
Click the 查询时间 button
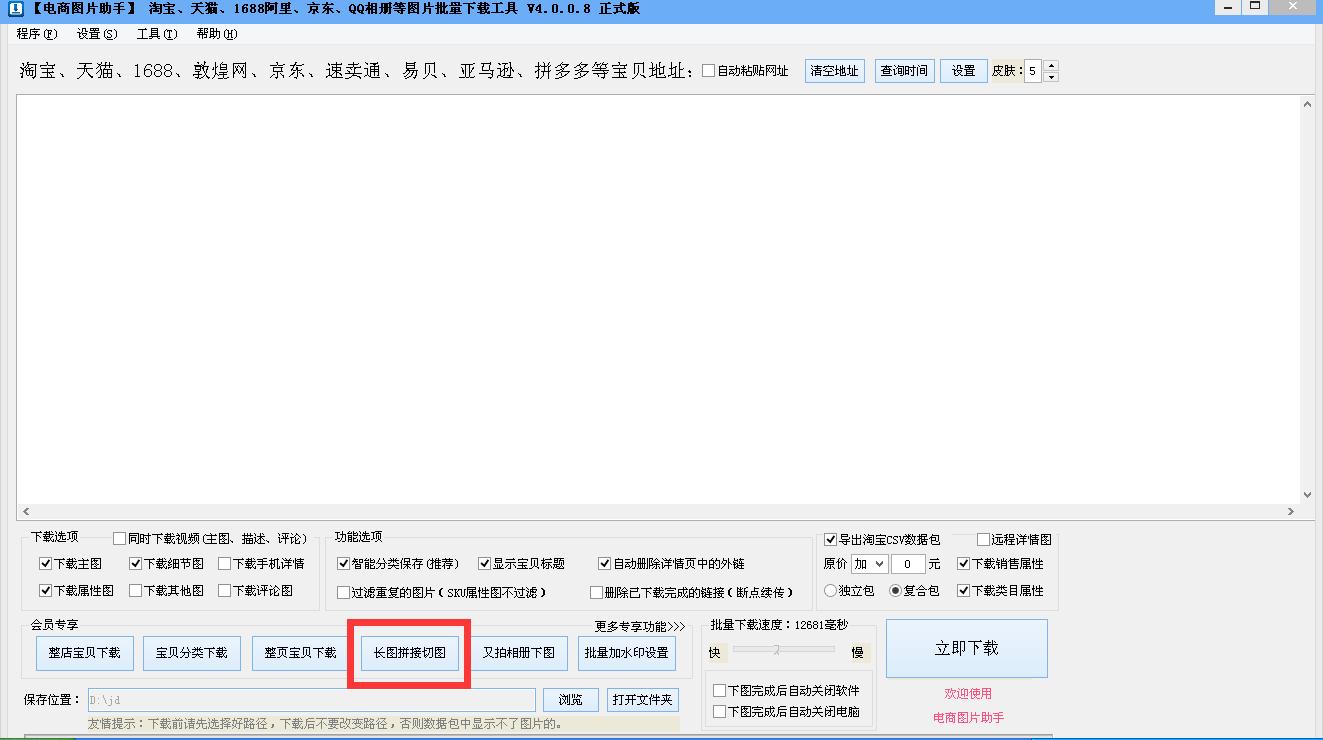tap(903, 70)
